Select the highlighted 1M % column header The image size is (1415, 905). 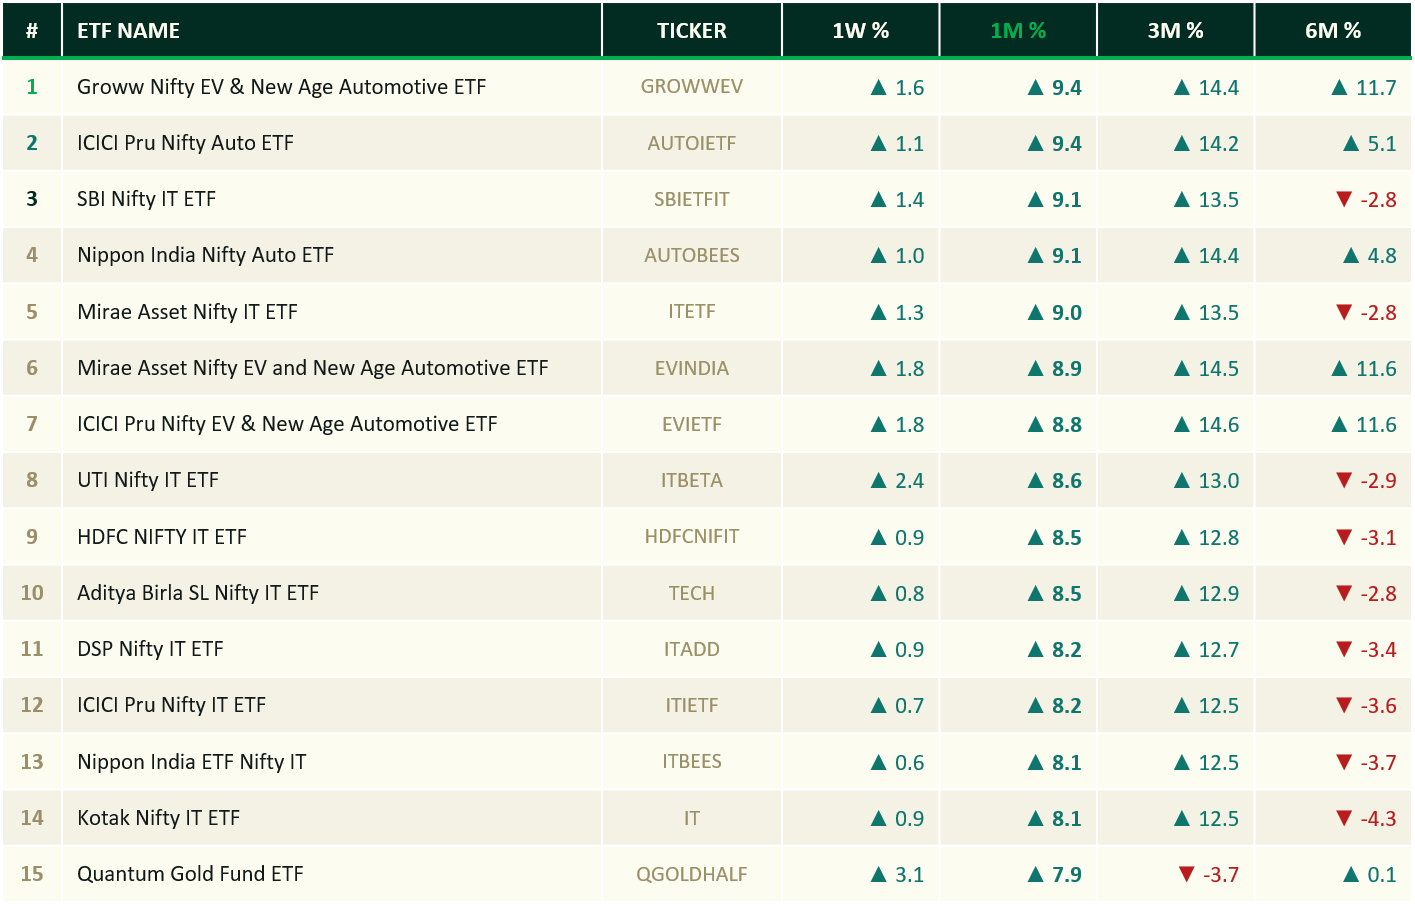1018,31
